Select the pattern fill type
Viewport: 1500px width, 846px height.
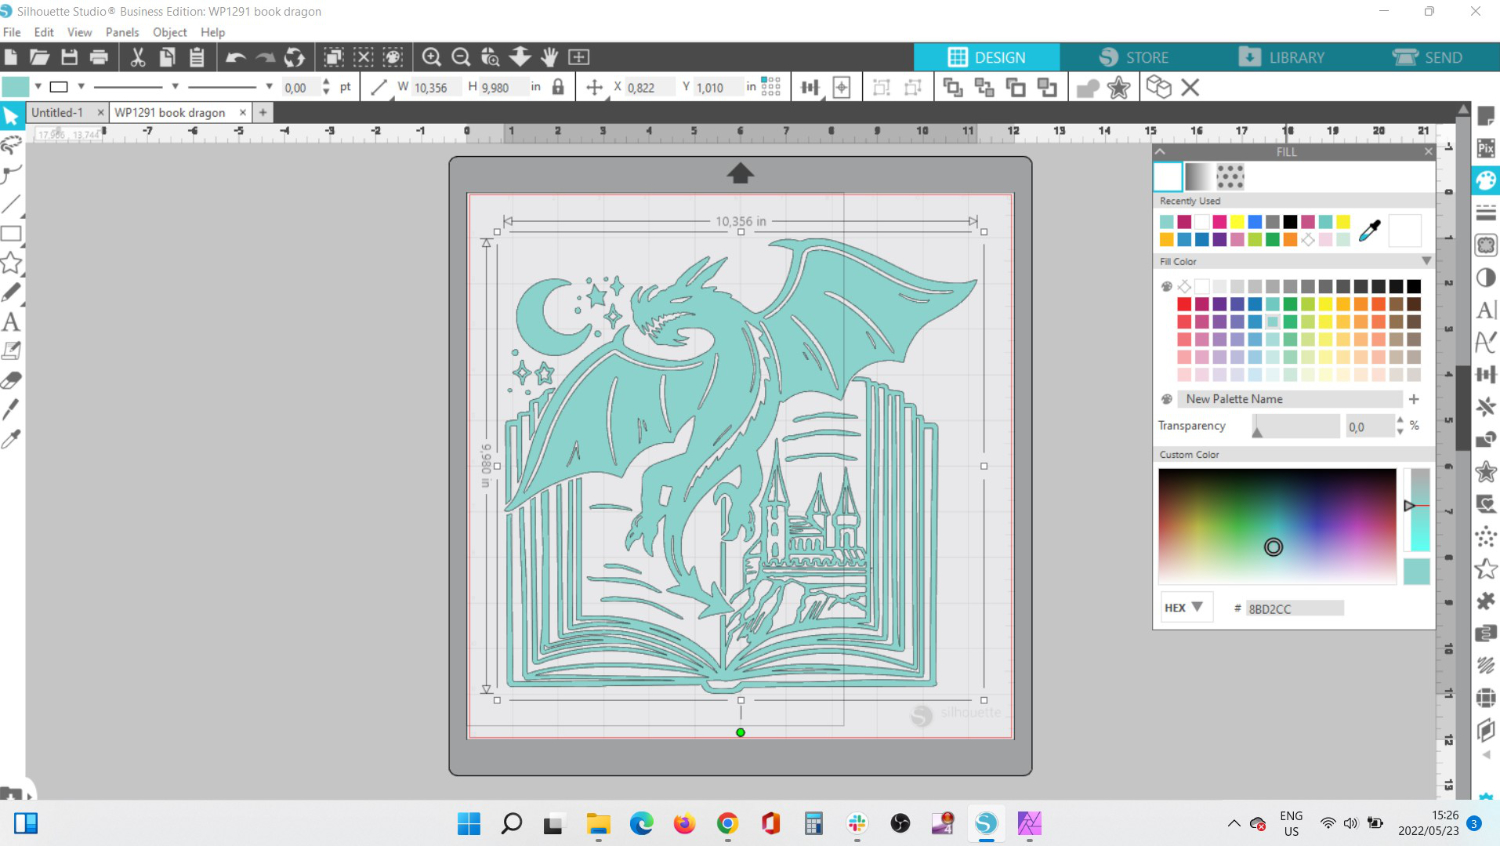tap(1230, 177)
